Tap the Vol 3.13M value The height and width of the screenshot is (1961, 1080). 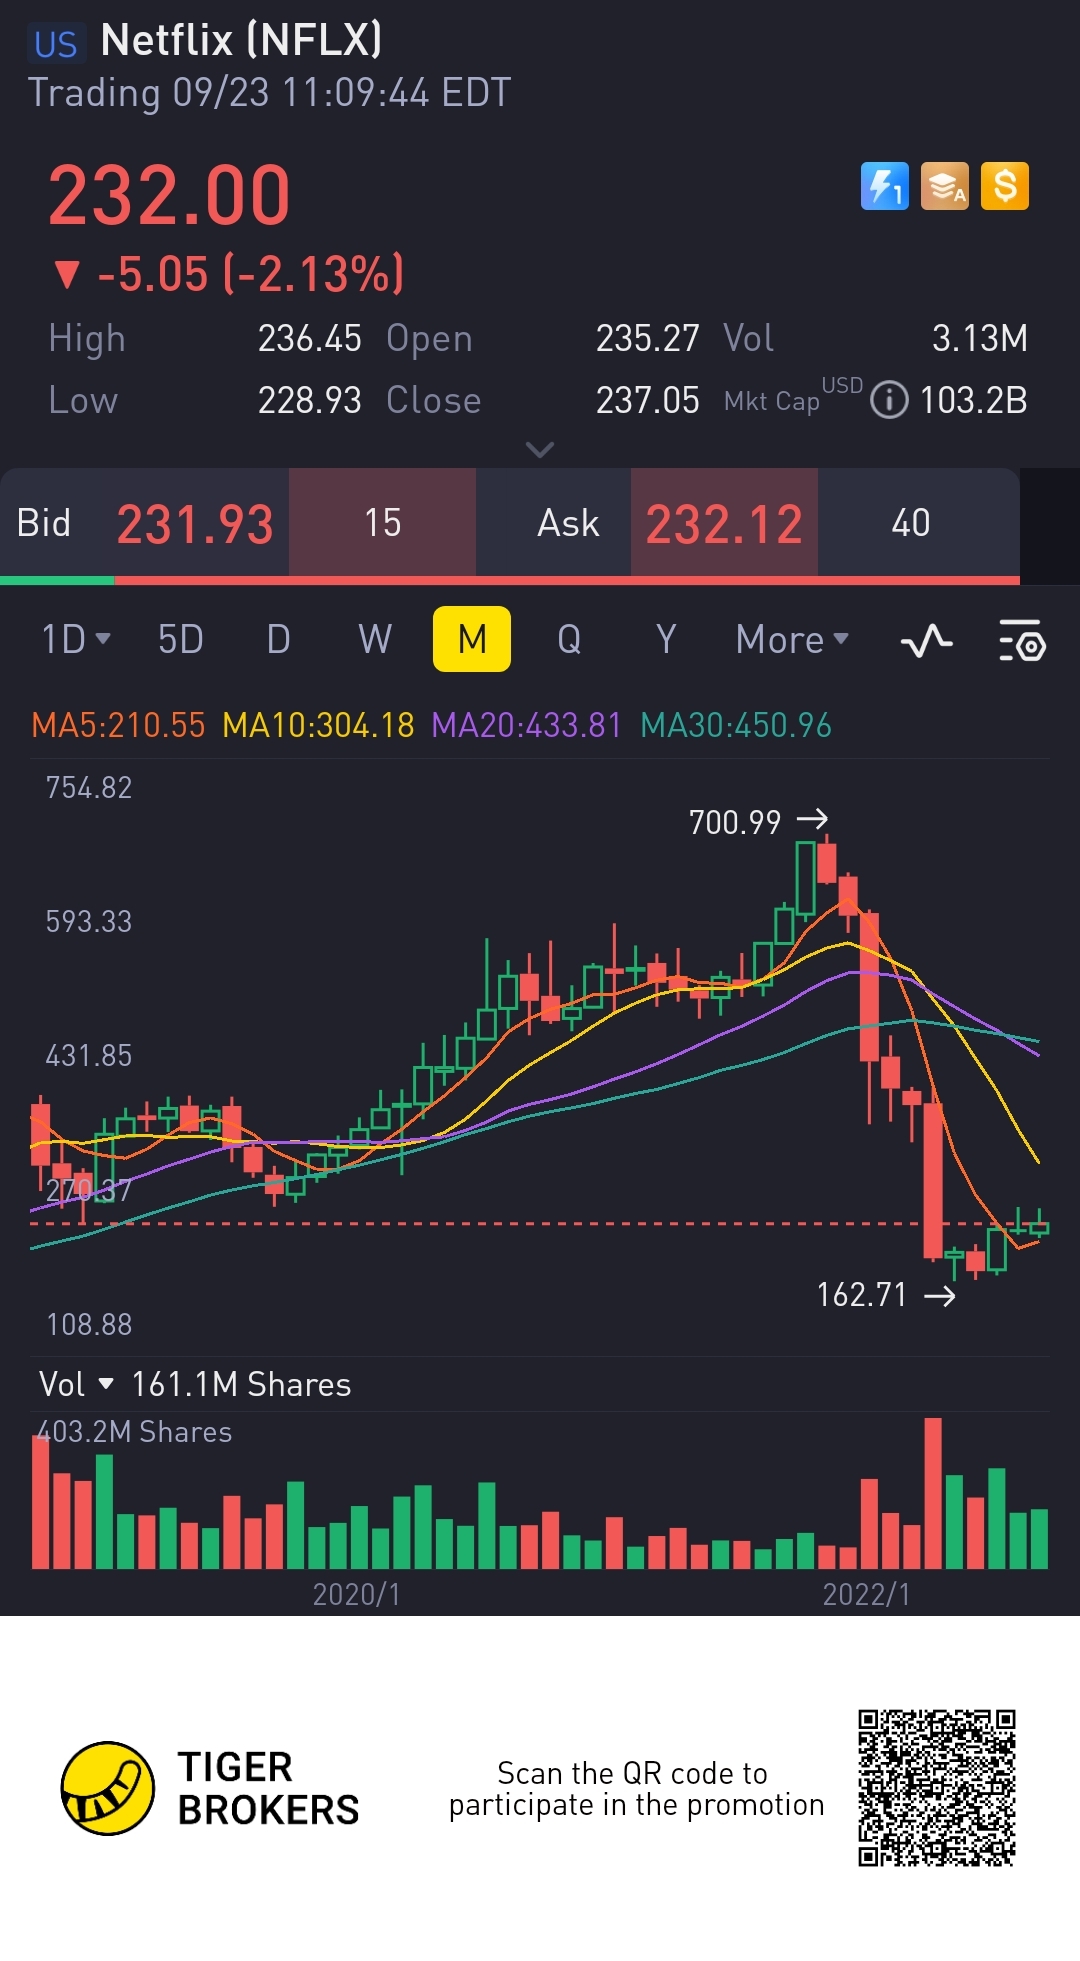tap(980, 338)
